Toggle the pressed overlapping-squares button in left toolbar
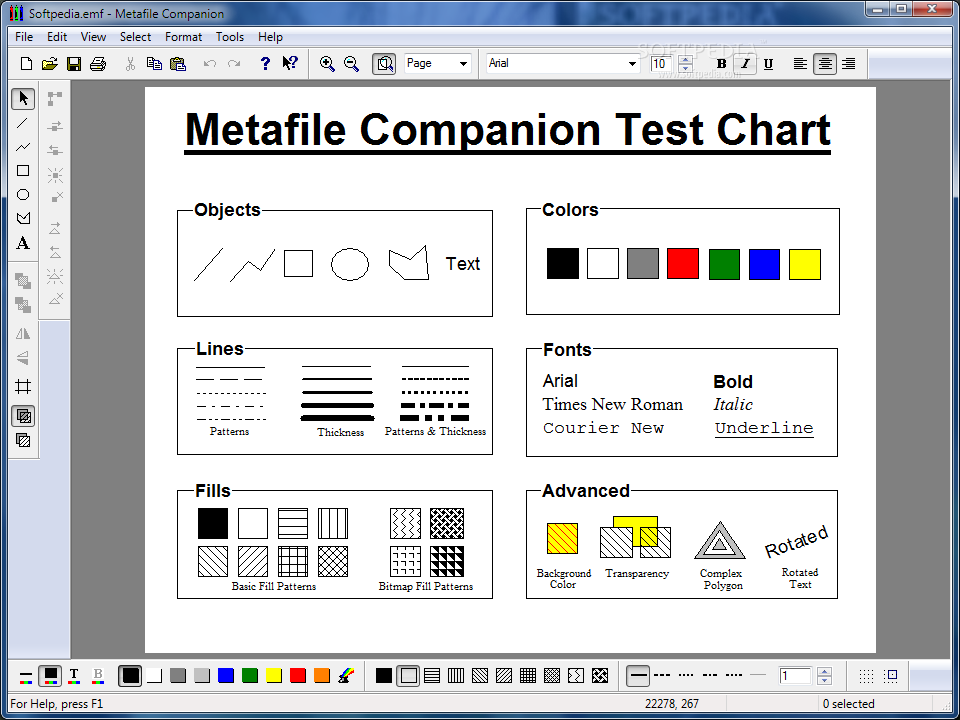Screen dimensions: 960x720 23,416
